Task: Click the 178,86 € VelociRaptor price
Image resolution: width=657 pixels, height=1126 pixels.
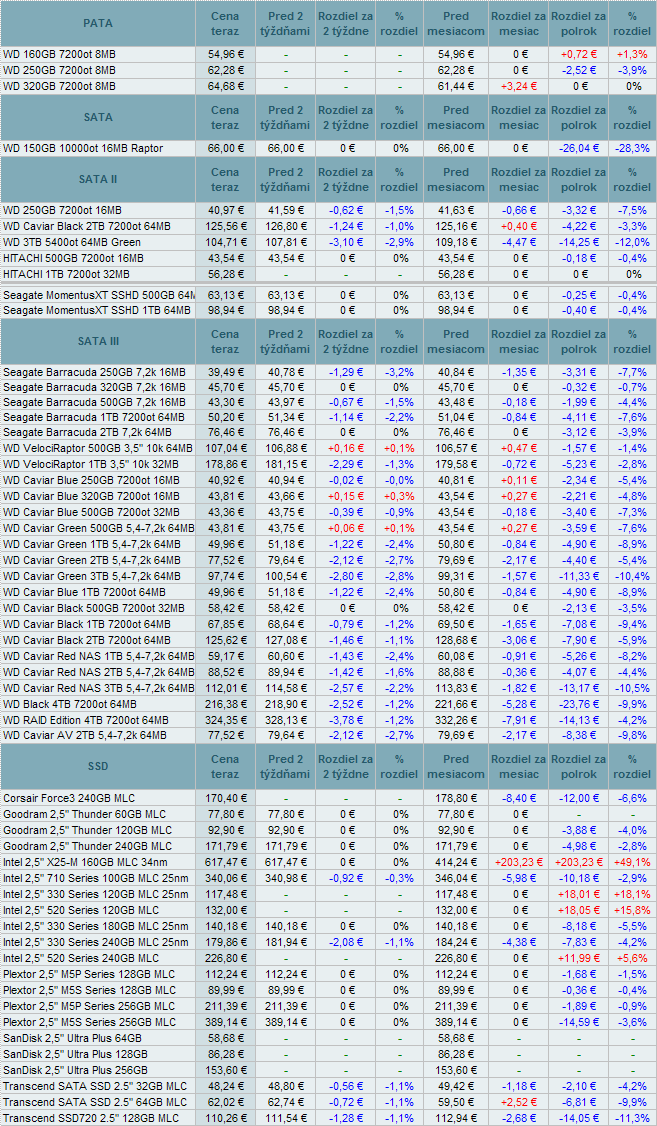Action: (x=225, y=464)
